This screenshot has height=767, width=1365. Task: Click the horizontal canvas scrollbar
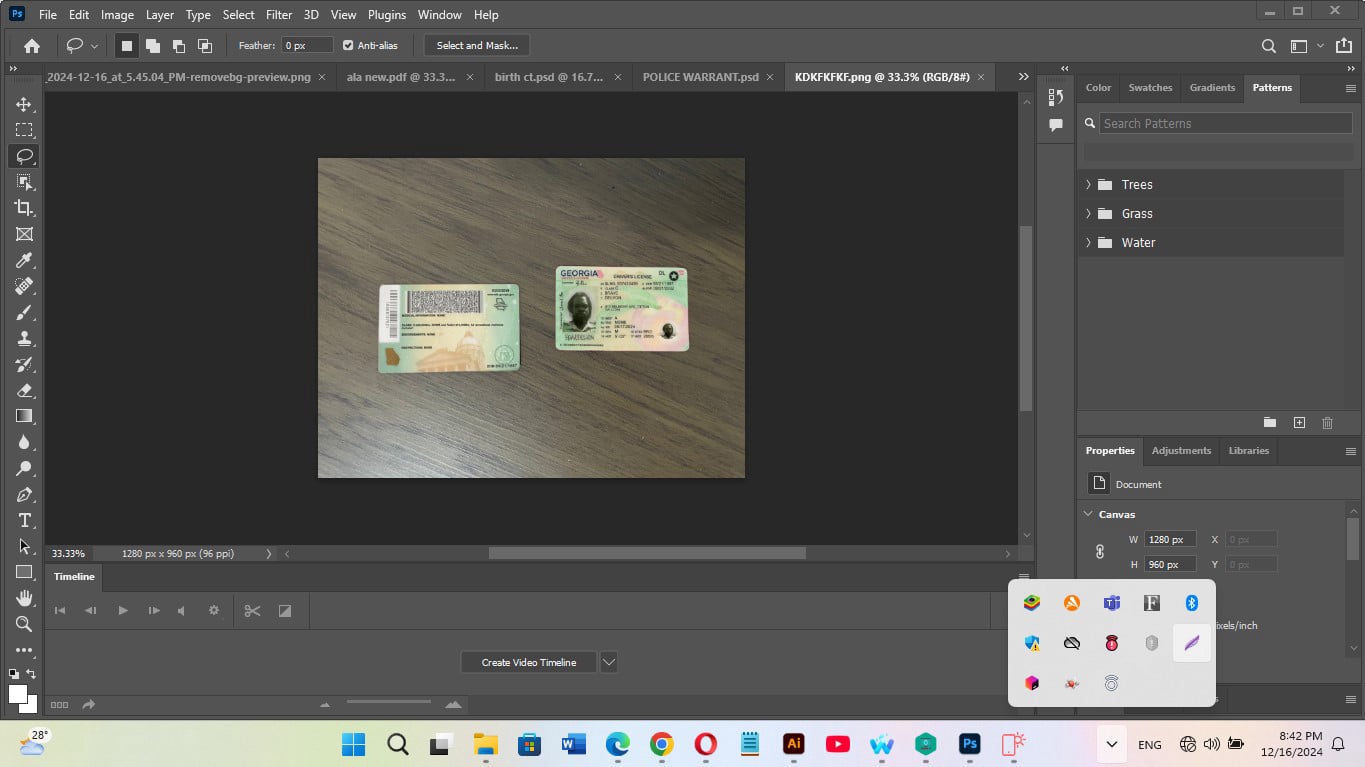[x=647, y=553]
